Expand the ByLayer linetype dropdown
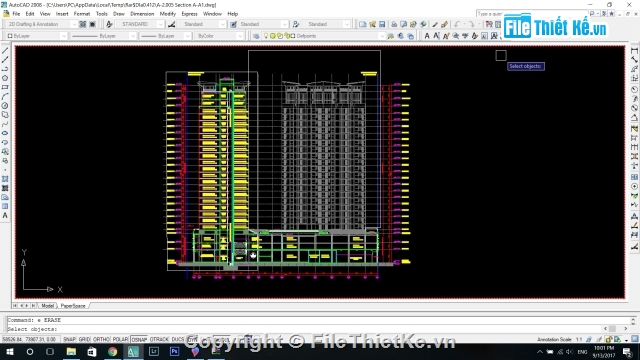The height and width of the screenshot is (360, 640). 133,36
